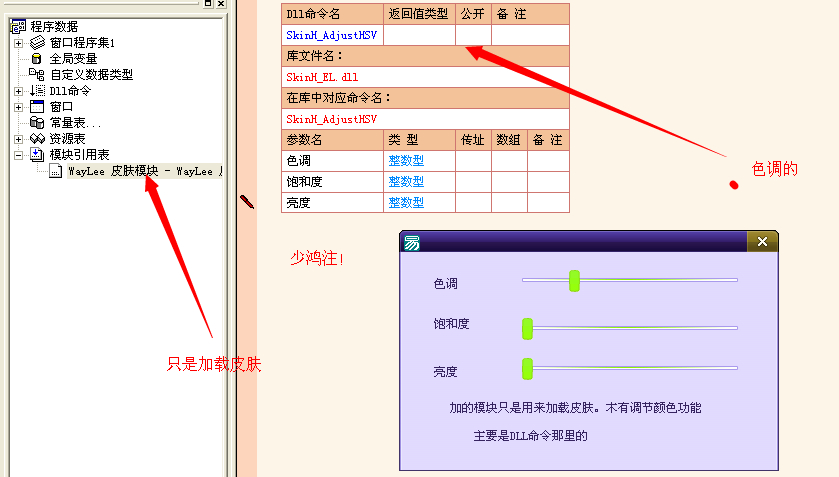Select Dll命令 tree item
This screenshot has width=839, height=477.
[70, 90]
